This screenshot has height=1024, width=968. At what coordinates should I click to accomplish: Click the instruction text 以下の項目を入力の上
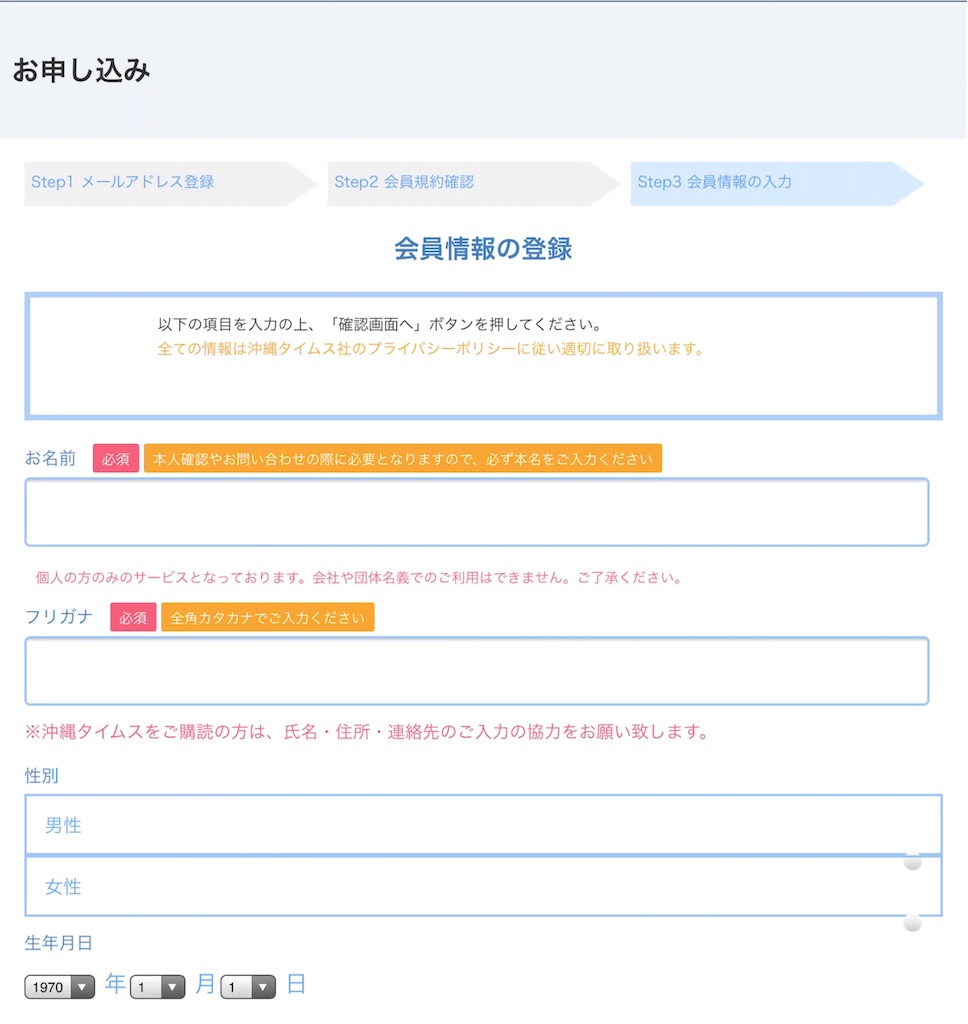coord(380,324)
